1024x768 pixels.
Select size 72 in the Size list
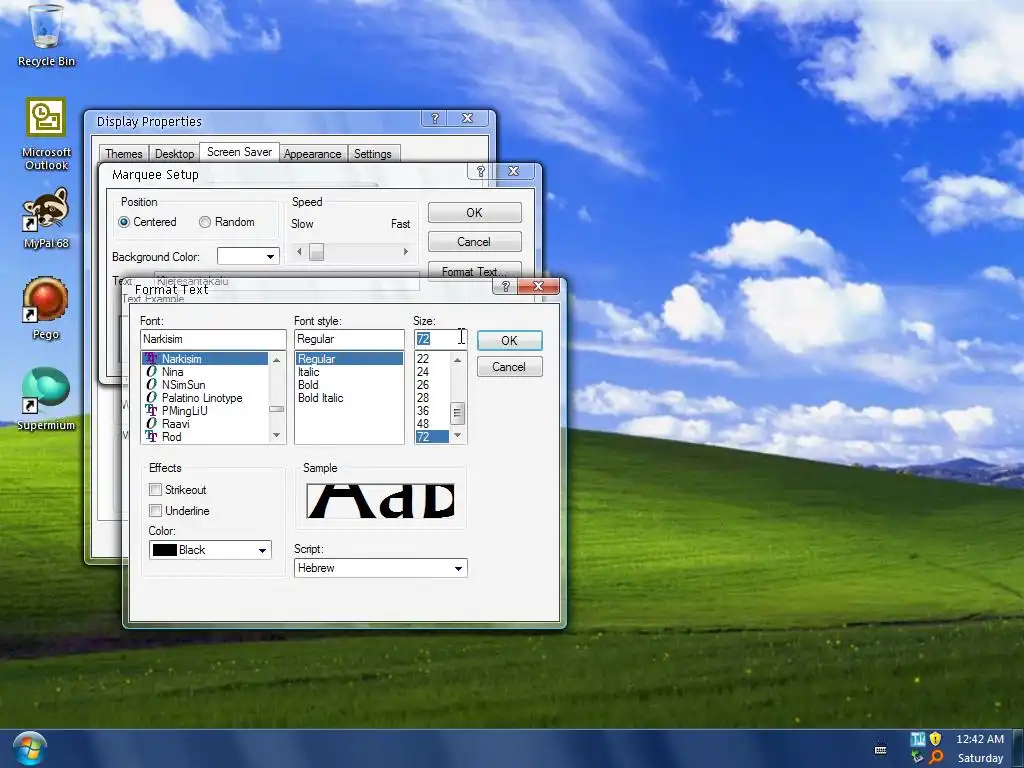[432, 437]
